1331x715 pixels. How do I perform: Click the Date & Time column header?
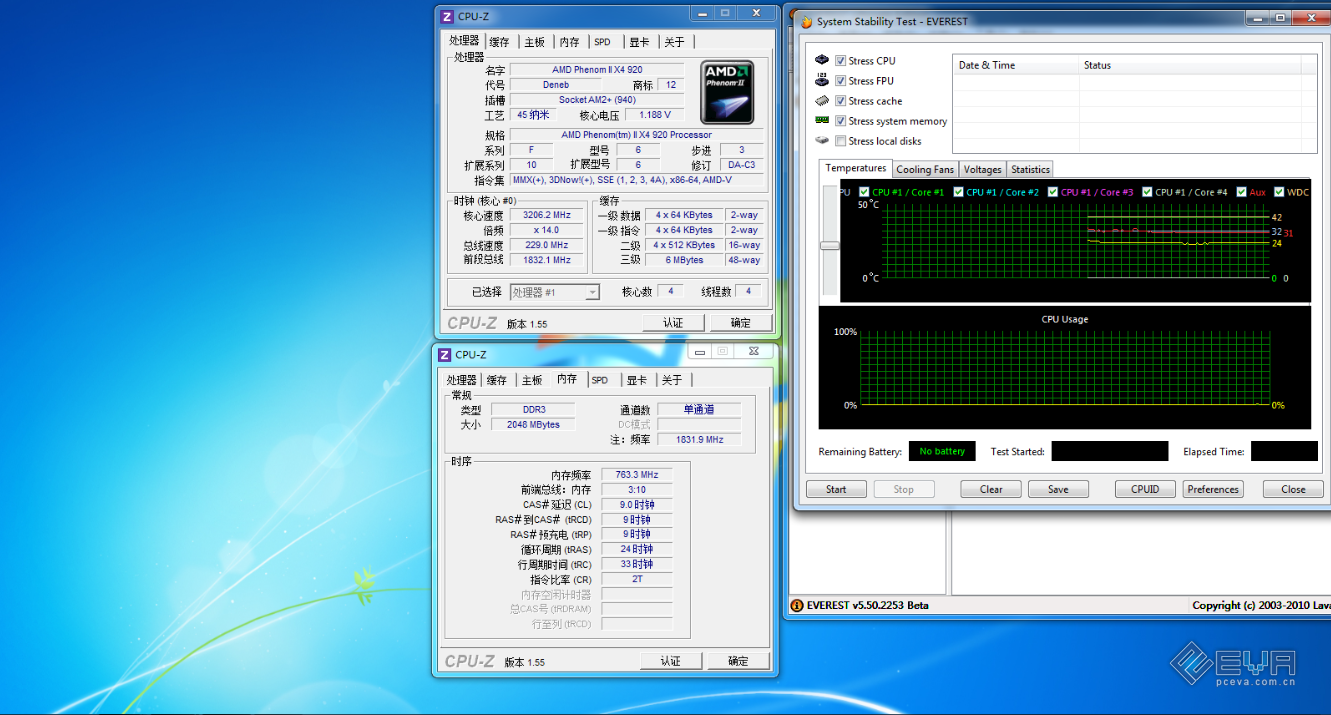click(1015, 65)
